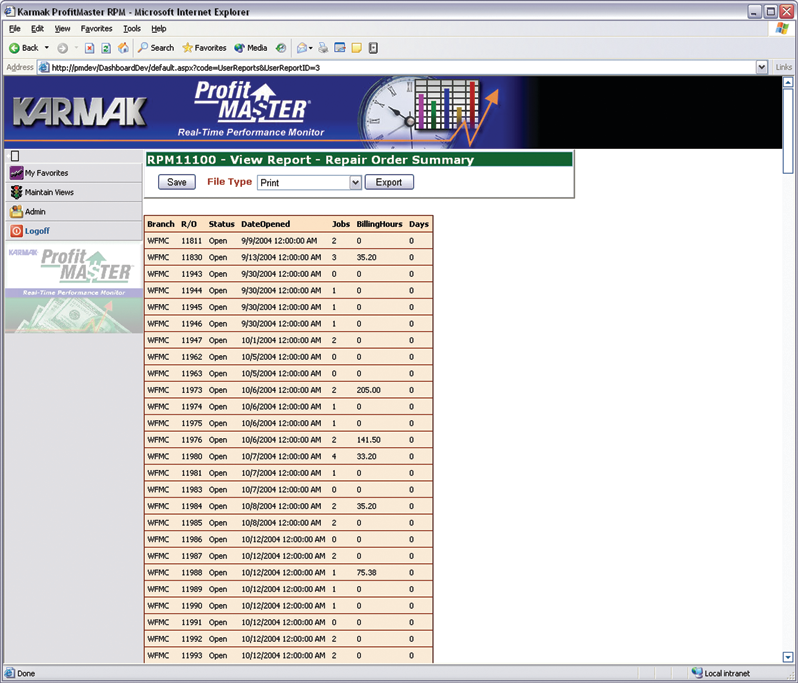The height and width of the screenshot is (683, 798).
Task: Click the vertical scrollbar thumb
Action: coord(788,131)
